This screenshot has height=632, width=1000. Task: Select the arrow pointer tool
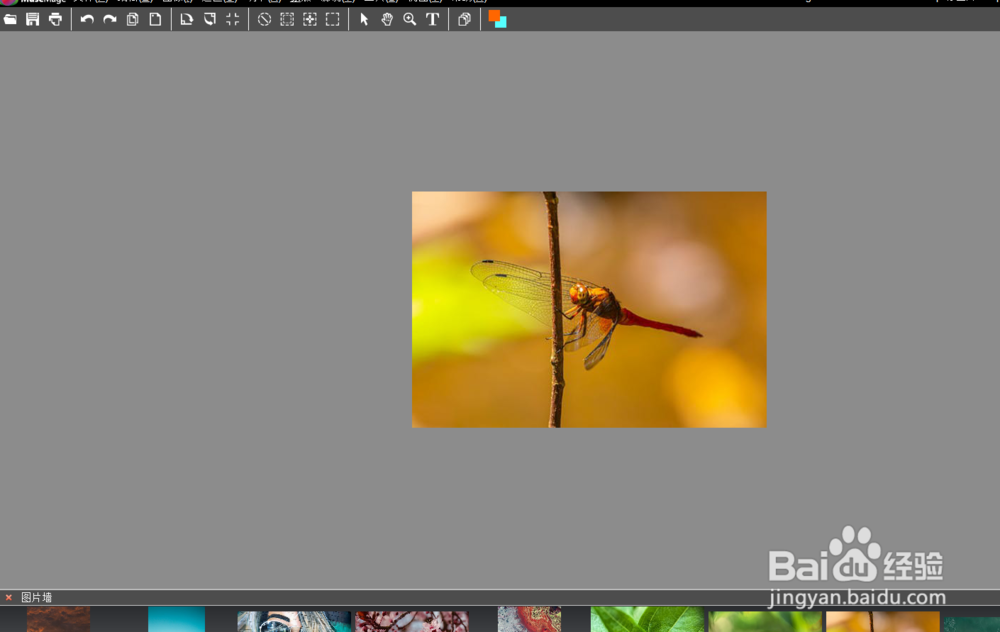point(364,19)
